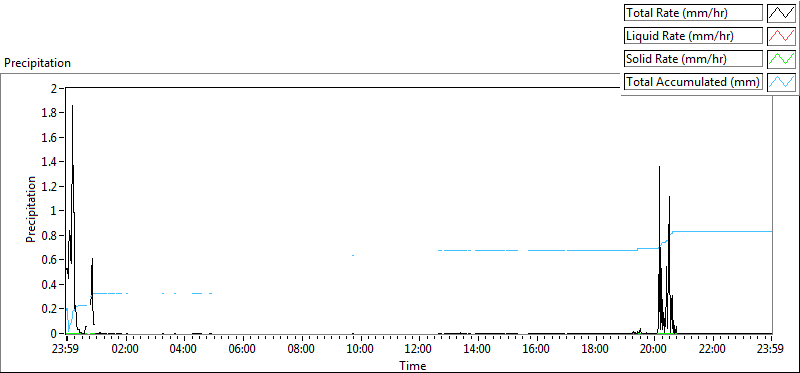
Task: Click the Total Accumulated blue line icon
Action: tap(782, 82)
